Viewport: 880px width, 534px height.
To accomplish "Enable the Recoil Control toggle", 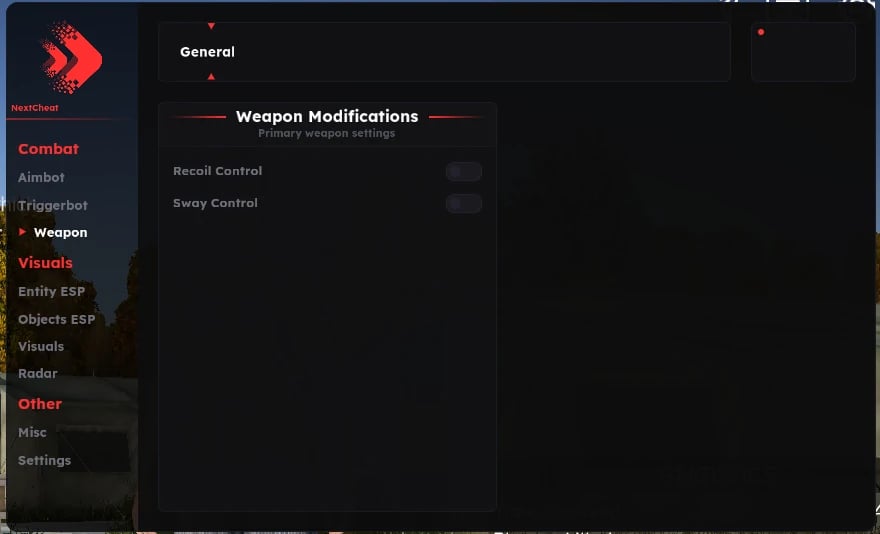I will click(464, 171).
